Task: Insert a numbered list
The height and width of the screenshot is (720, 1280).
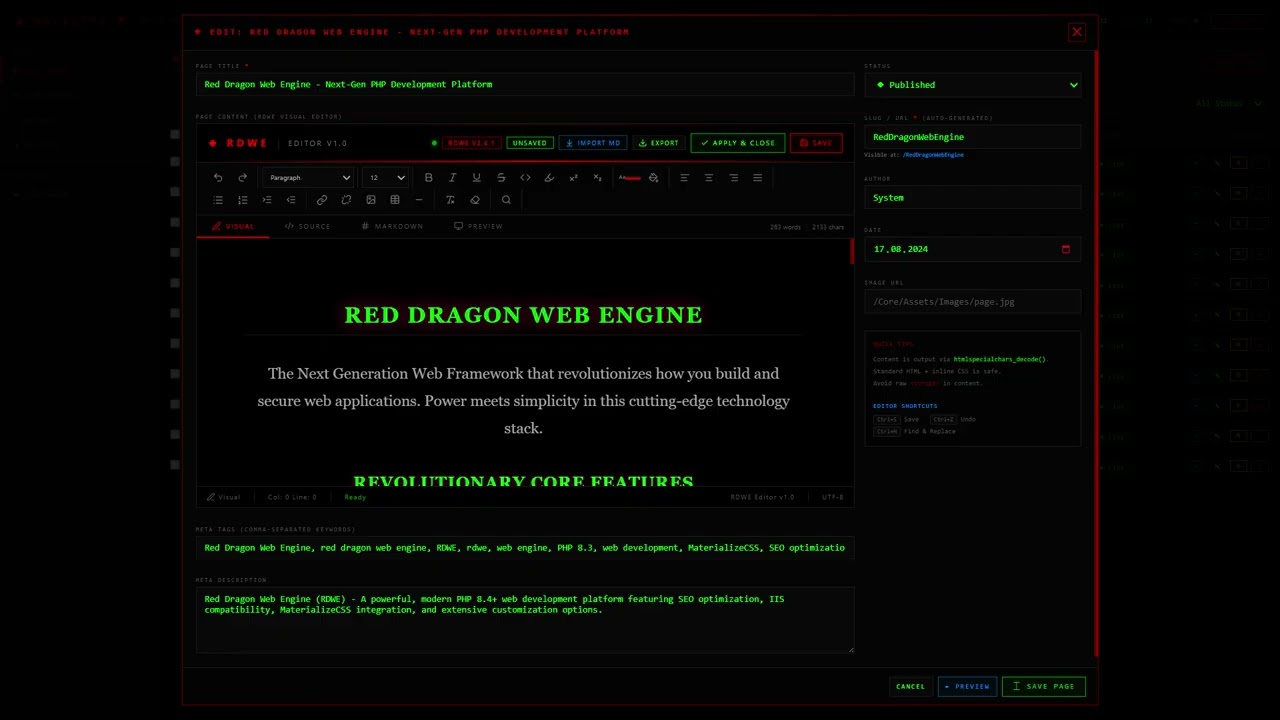Action: [x=242, y=200]
